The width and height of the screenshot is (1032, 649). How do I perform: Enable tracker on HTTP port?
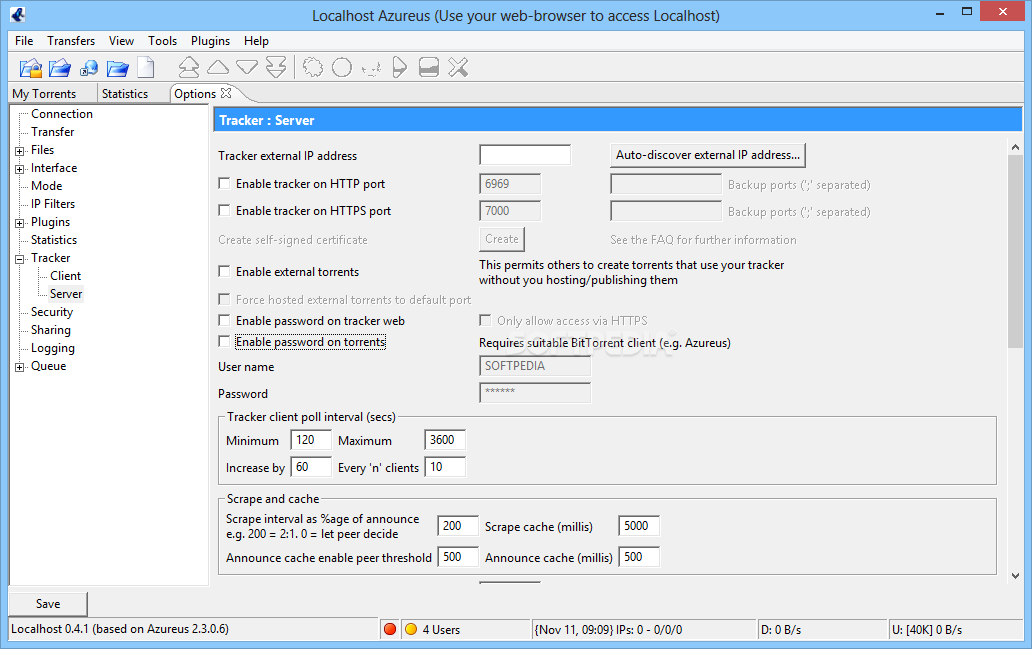coord(224,183)
